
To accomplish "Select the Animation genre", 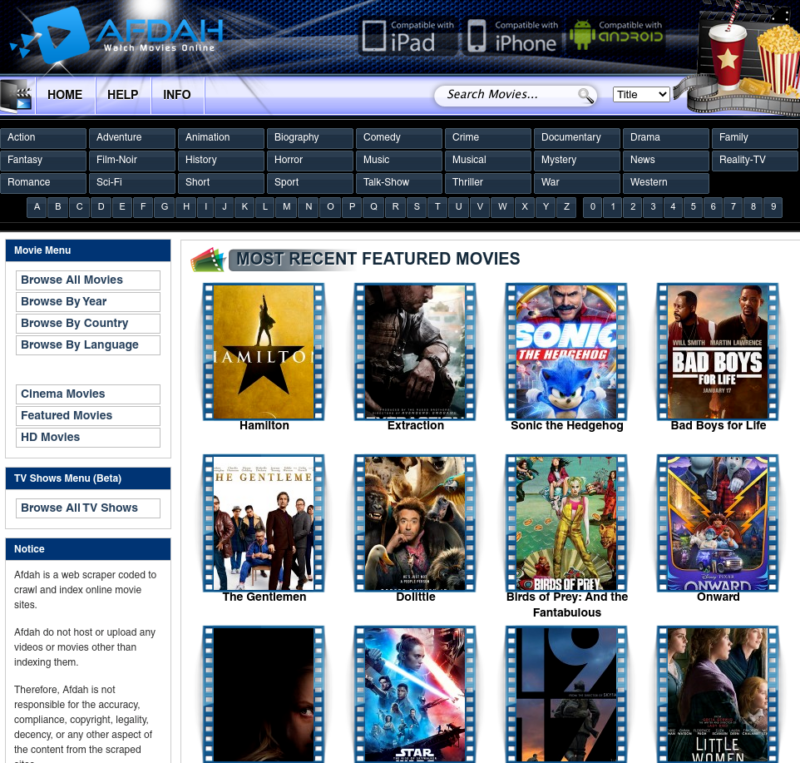I will (221, 138).
